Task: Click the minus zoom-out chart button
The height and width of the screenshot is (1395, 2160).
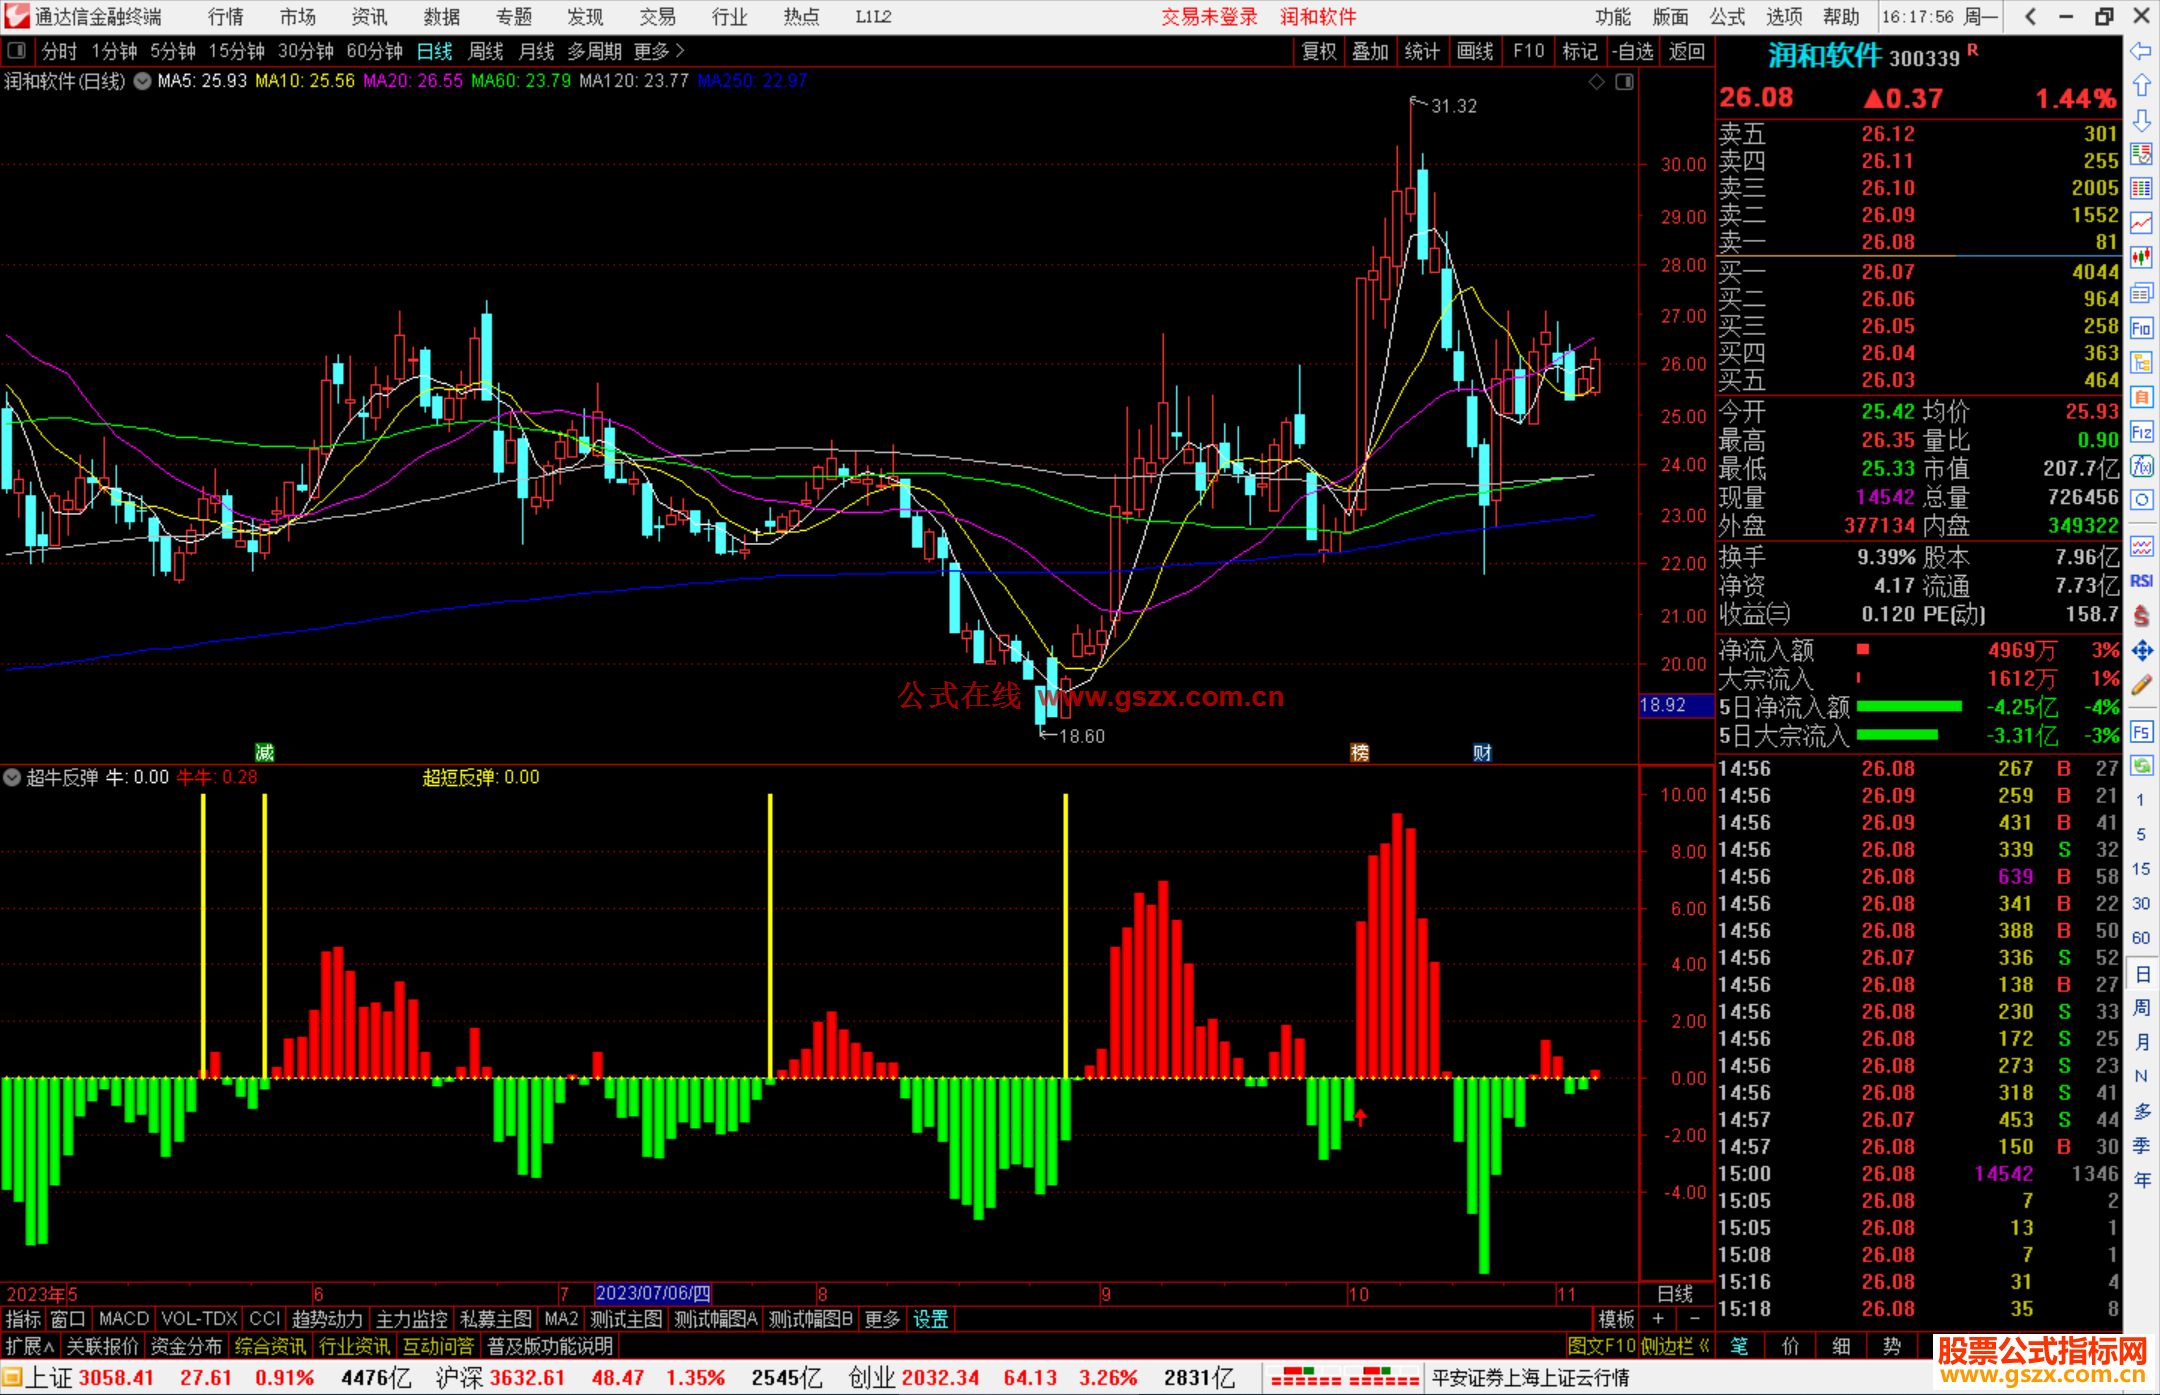Action: click(1694, 1319)
